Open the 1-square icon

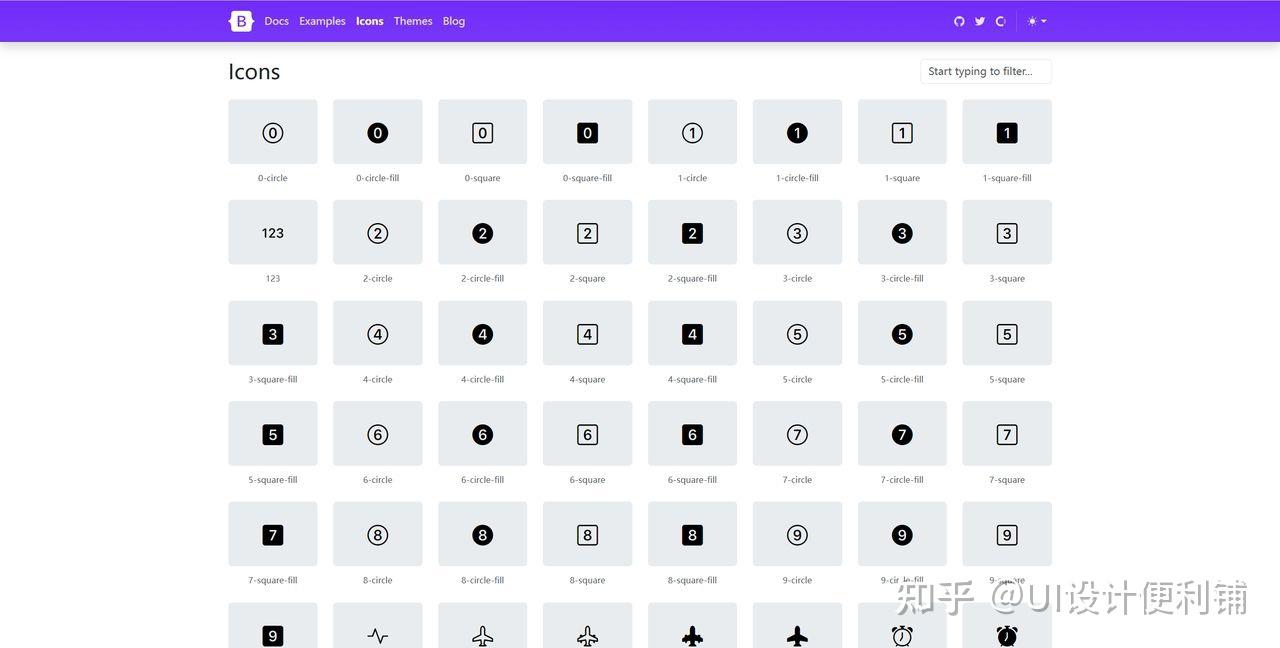click(x=902, y=131)
